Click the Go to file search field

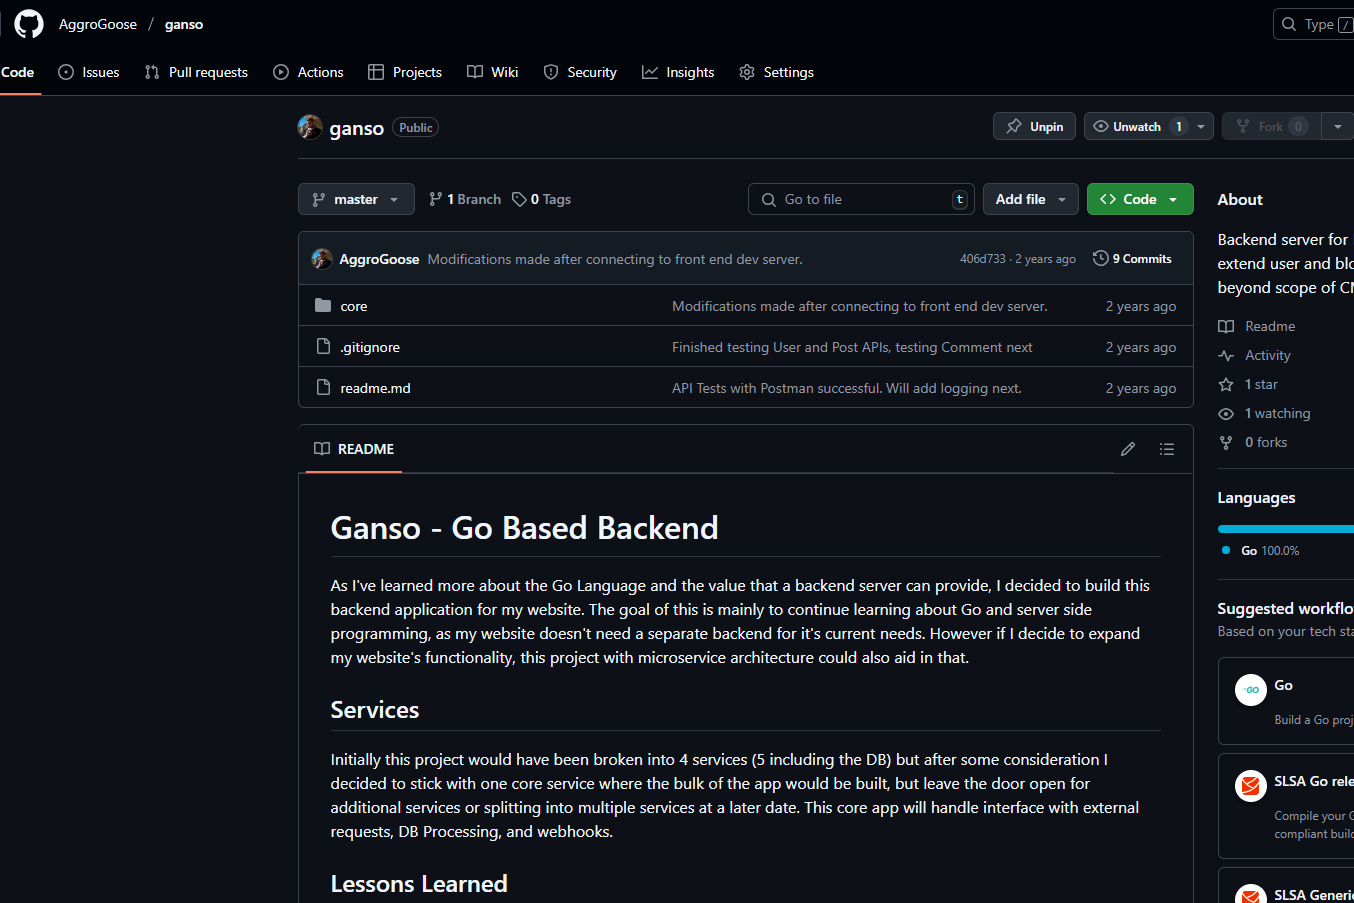[x=860, y=199]
